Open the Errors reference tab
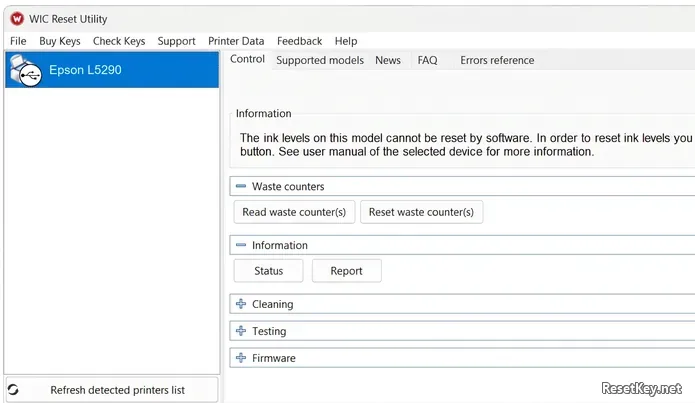 (497, 60)
